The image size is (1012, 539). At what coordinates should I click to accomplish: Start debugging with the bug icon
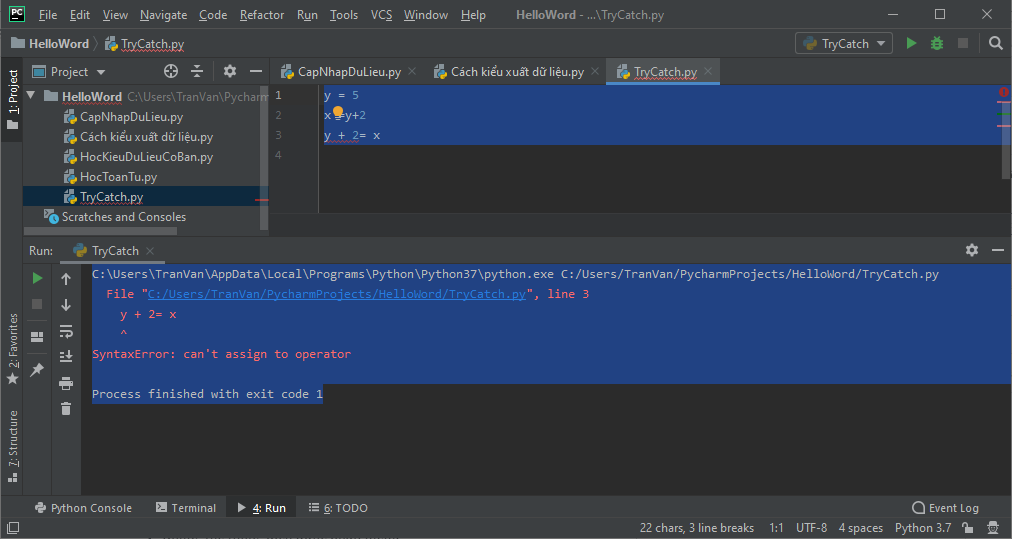tap(937, 43)
